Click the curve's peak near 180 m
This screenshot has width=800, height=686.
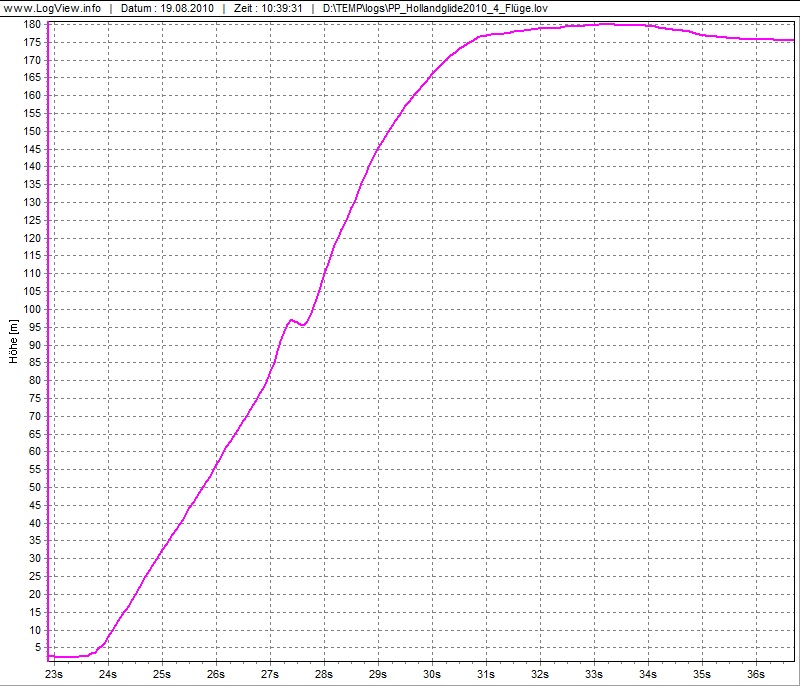click(605, 24)
